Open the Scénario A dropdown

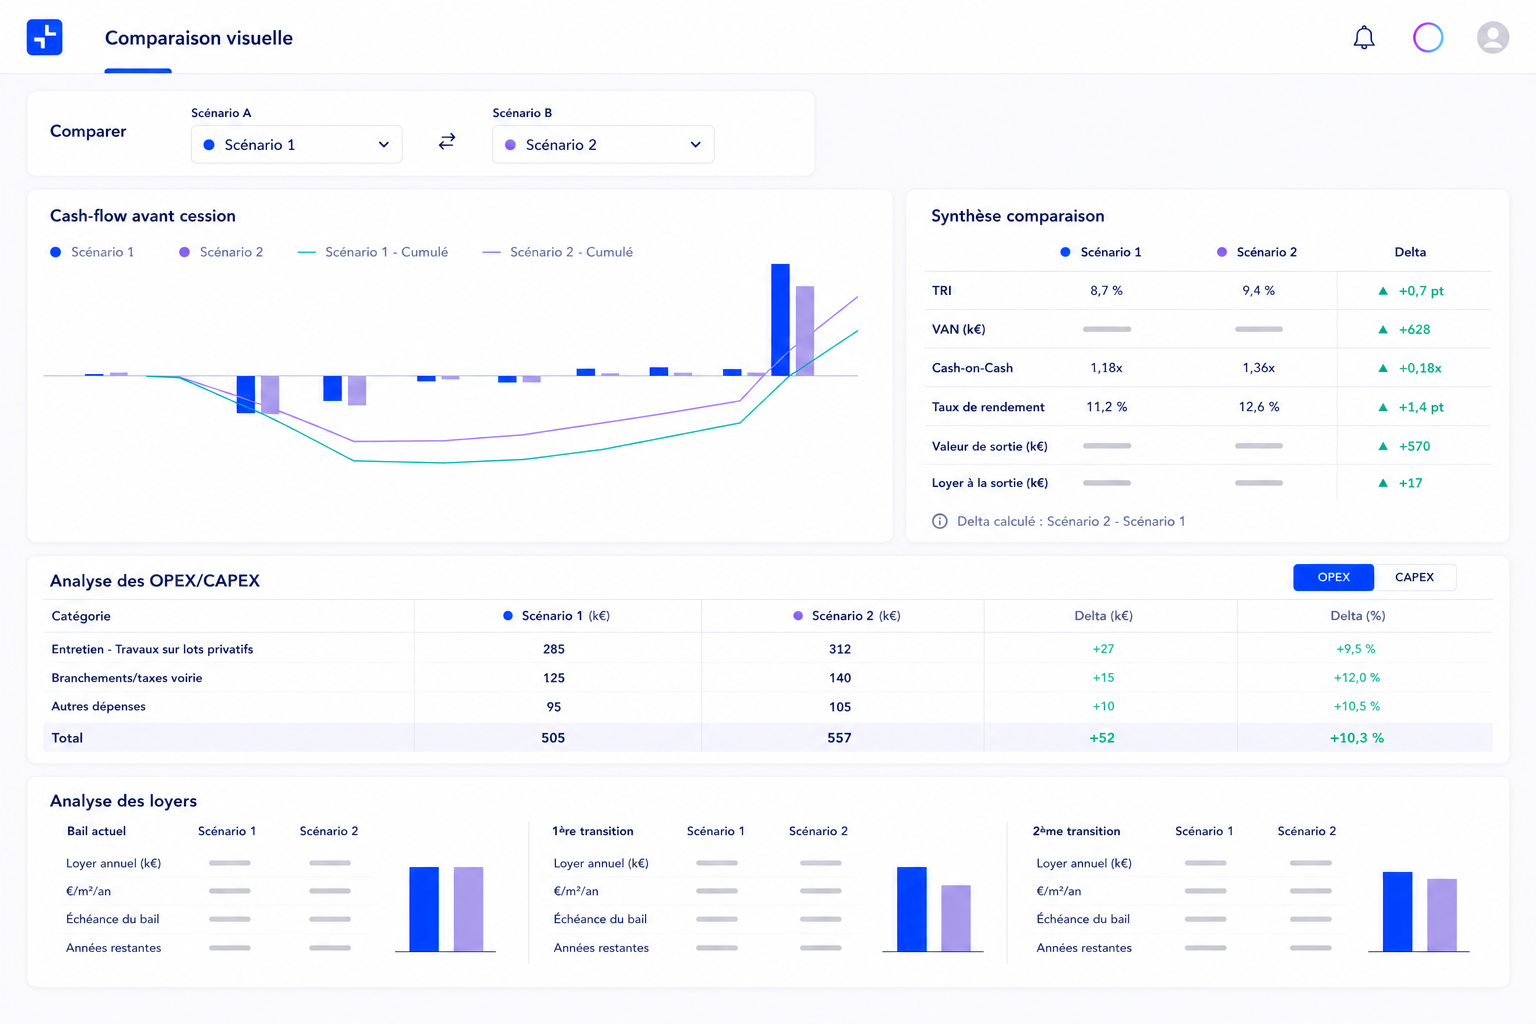click(x=296, y=144)
